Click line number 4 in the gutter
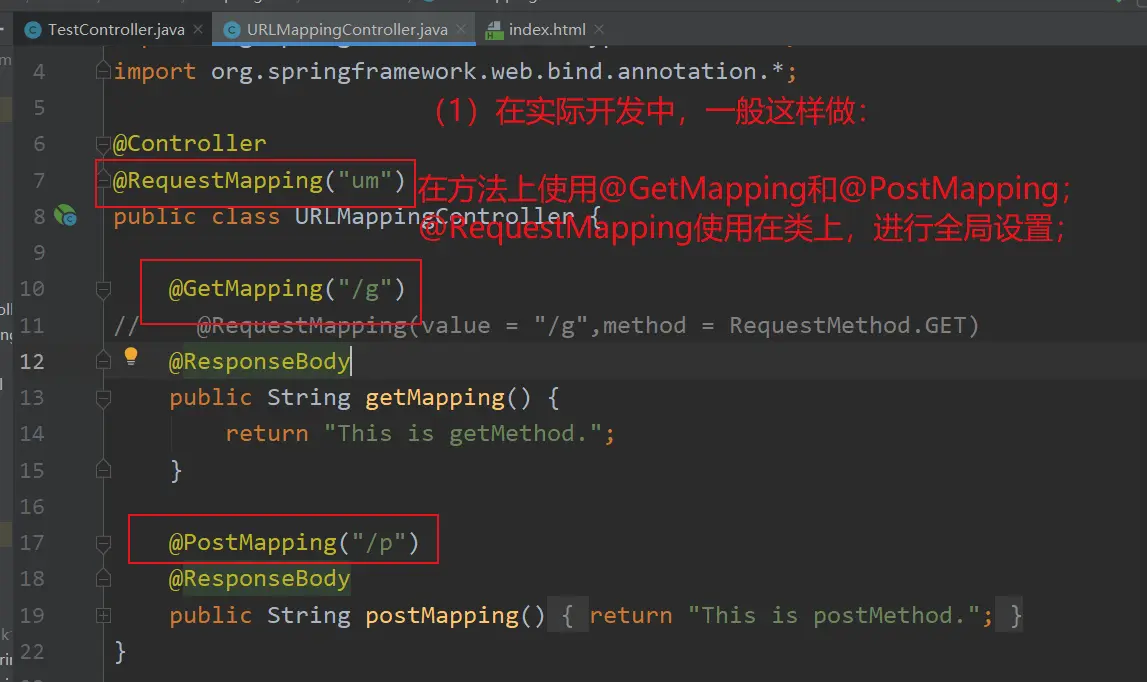 click(39, 72)
